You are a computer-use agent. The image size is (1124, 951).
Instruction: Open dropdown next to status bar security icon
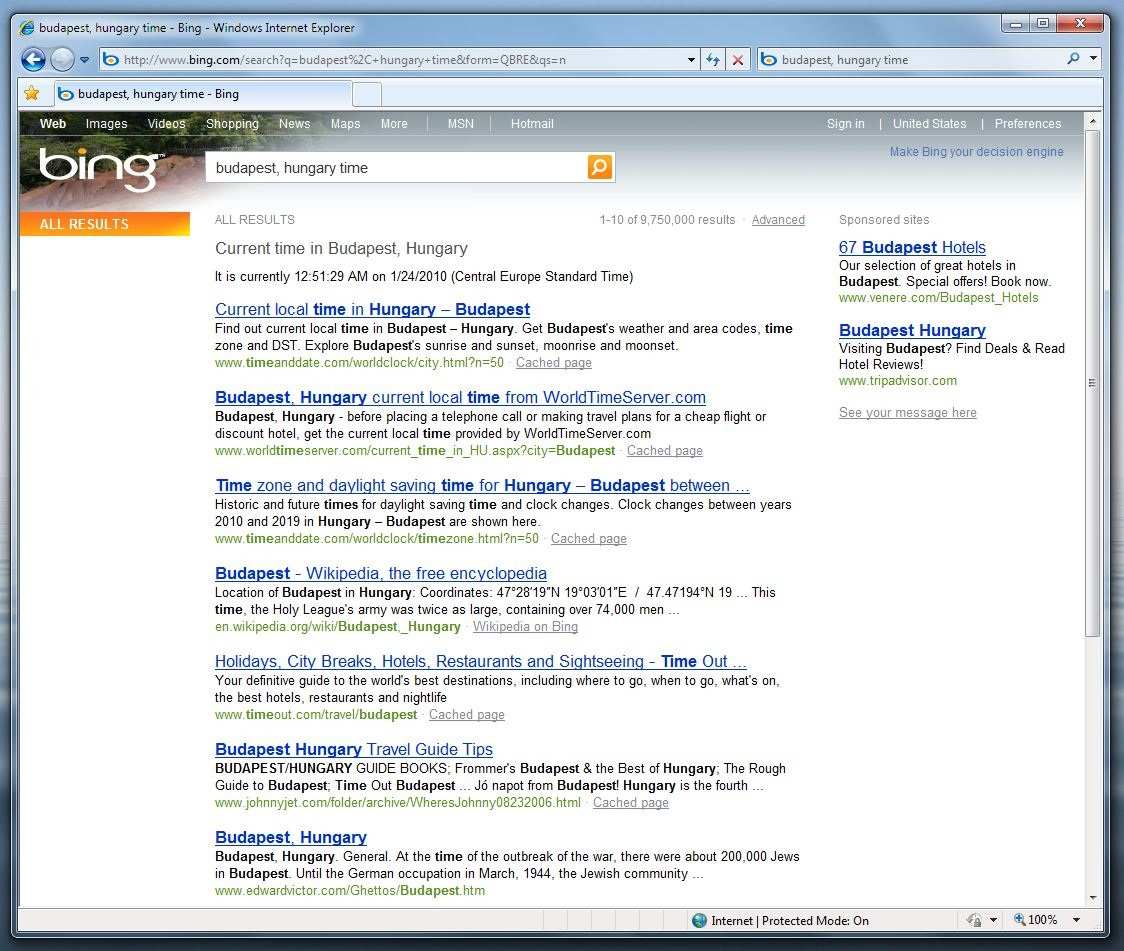pyautogui.click(x=994, y=920)
